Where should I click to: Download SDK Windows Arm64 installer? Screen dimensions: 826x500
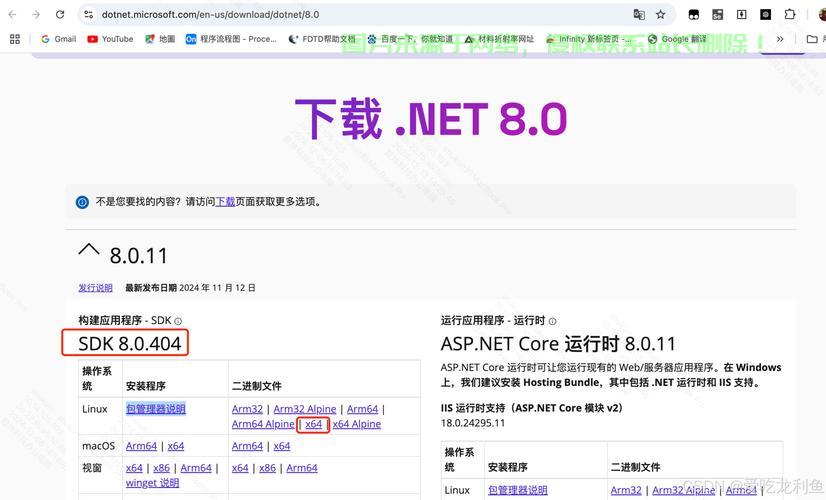[196, 468]
